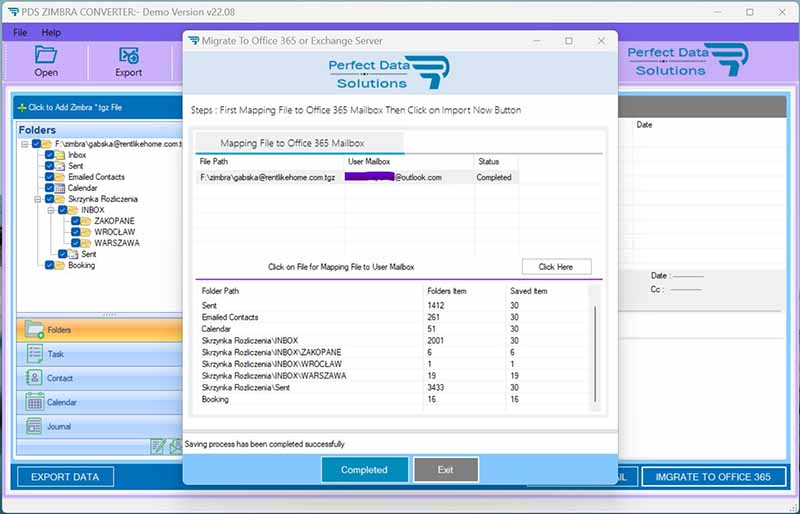Click the EXPORT DATA button

tap(65, 477)
